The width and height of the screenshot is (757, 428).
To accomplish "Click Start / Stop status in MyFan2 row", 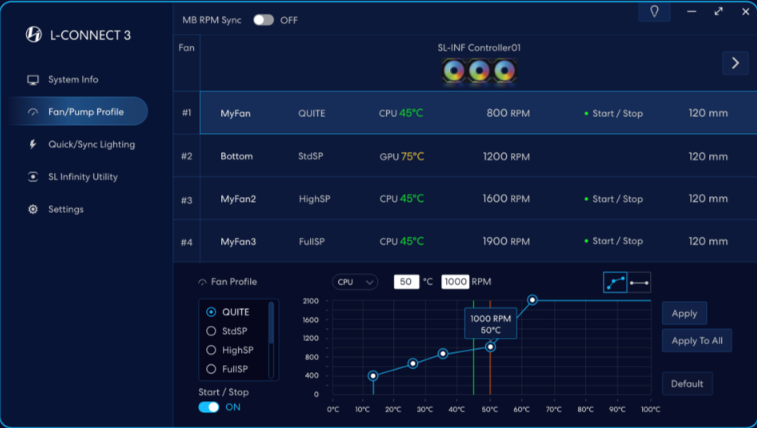I will pos(613,199).
